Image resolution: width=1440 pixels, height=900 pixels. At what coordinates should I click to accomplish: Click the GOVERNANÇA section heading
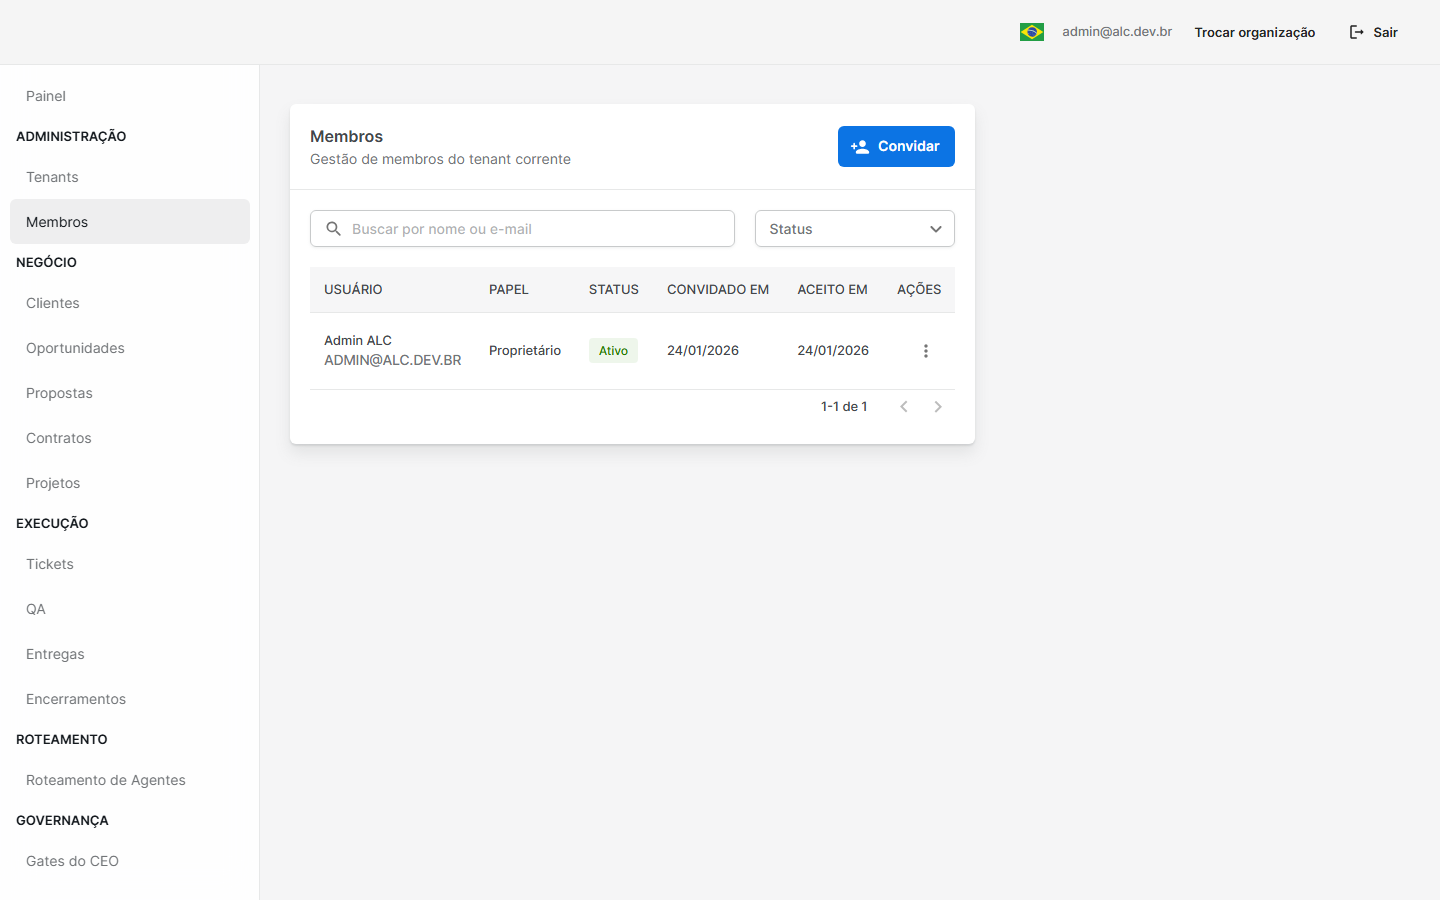[x=62, y=820]
